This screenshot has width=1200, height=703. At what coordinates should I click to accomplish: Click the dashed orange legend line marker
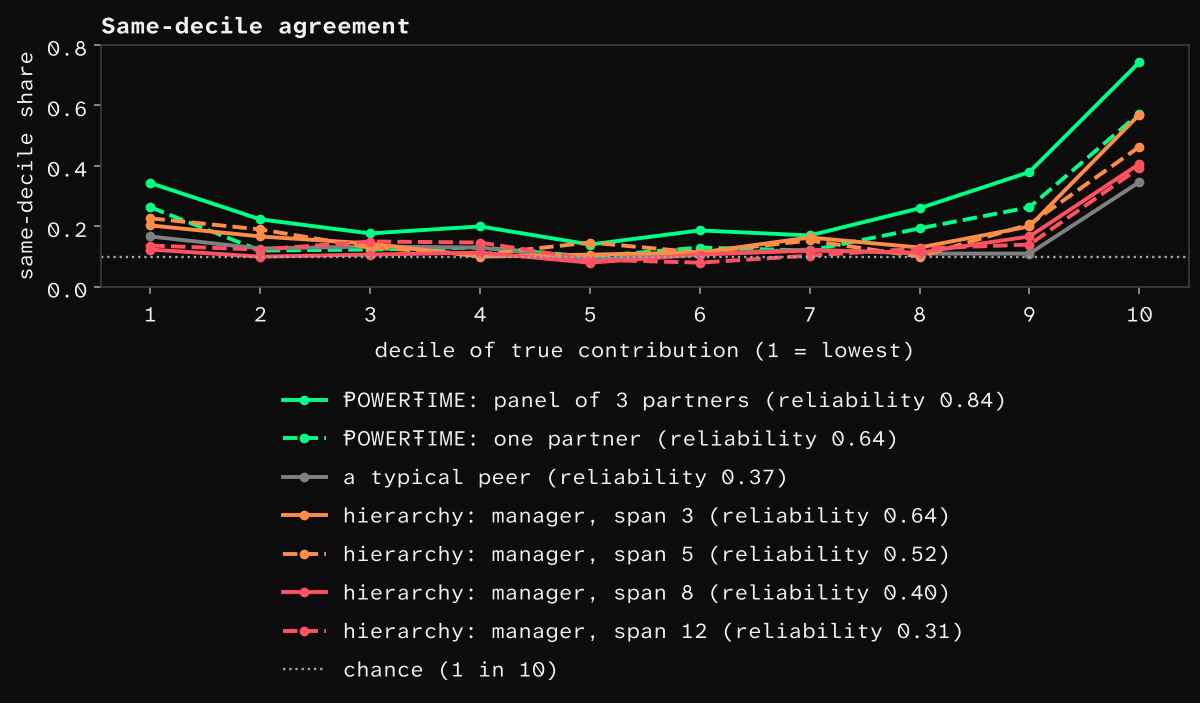304,554
